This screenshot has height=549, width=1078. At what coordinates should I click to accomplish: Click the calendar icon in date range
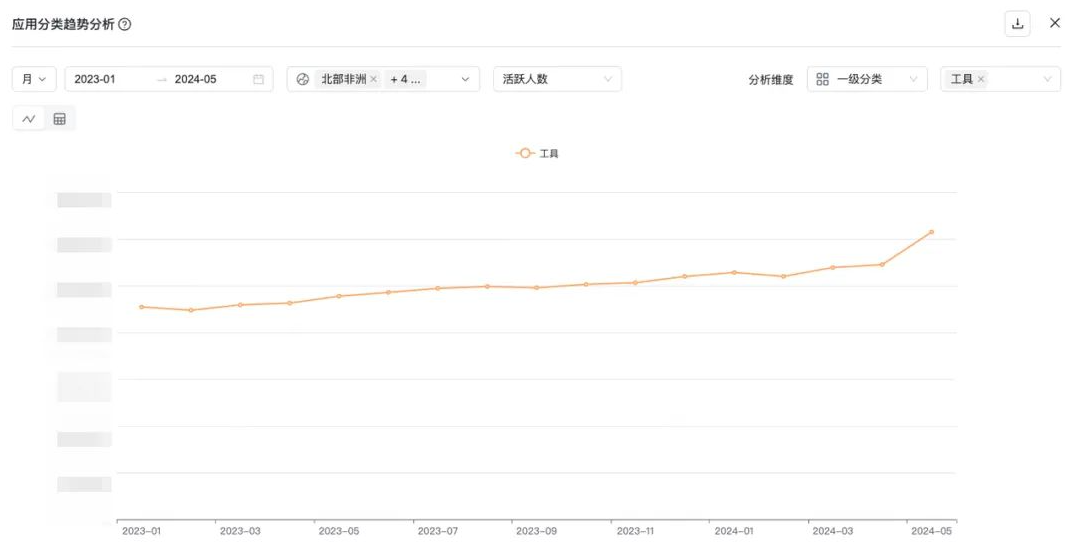point(258,79)
